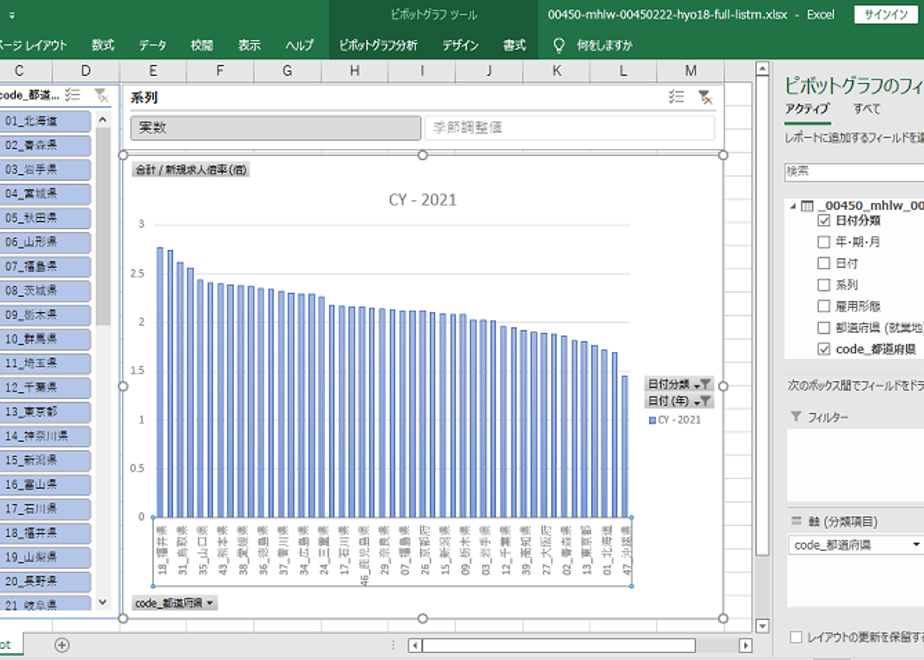Viewport: 924px width, 660px height.
Task: Open the ページ レイアウト ribbon tab
Action: pyautogui.click(x=33, y=45)
